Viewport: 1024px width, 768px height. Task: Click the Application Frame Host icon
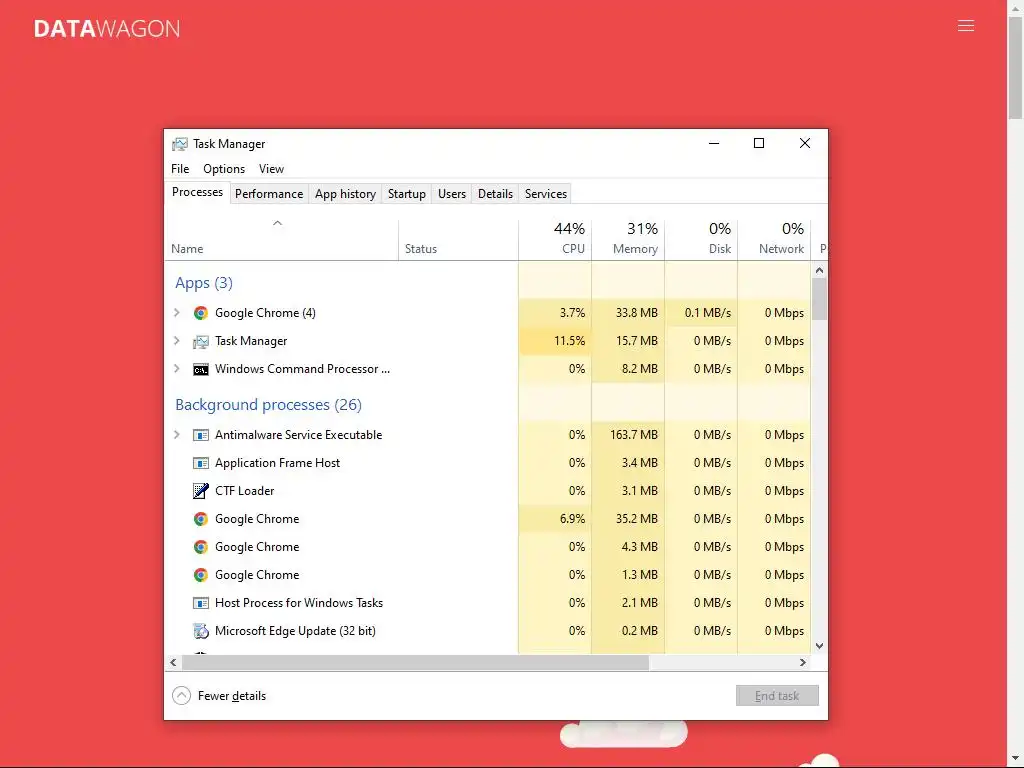[200, 463]
